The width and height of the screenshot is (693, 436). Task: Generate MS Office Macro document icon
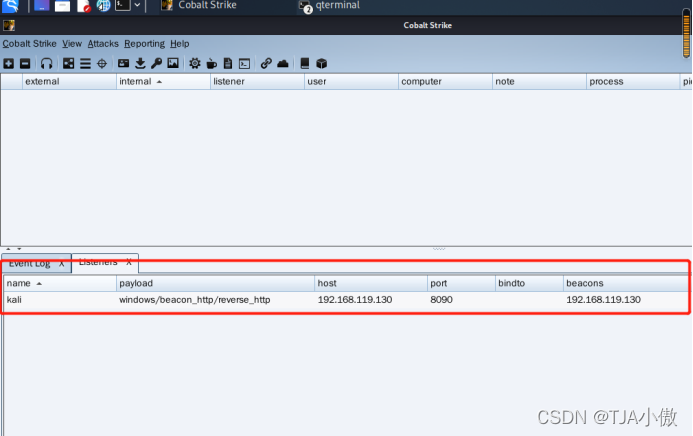click(x=228, y=64)
